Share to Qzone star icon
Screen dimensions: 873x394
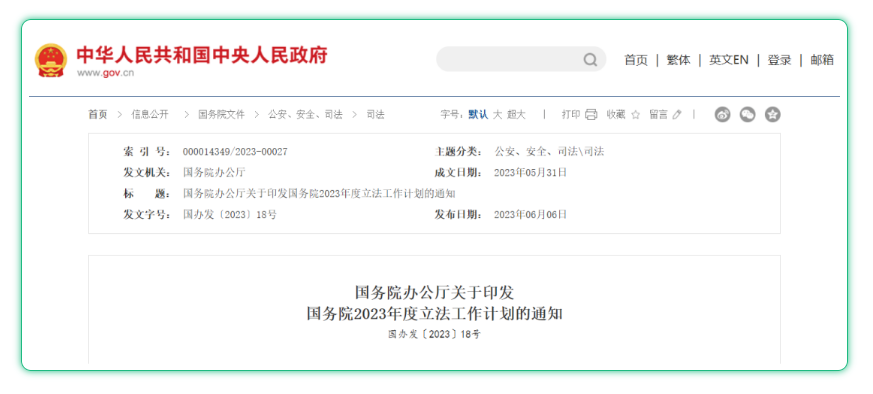tap(773, 115)
